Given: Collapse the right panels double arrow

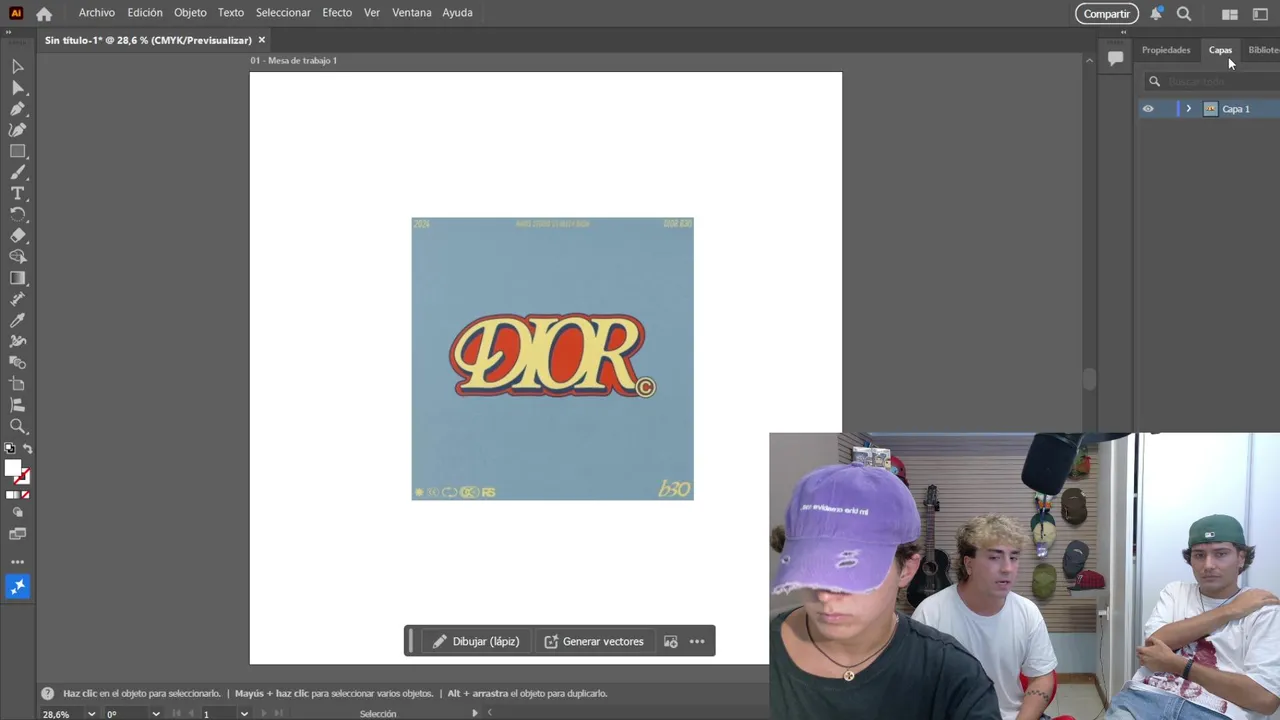Looking at the screenshot, I should tap(1122, 32).
